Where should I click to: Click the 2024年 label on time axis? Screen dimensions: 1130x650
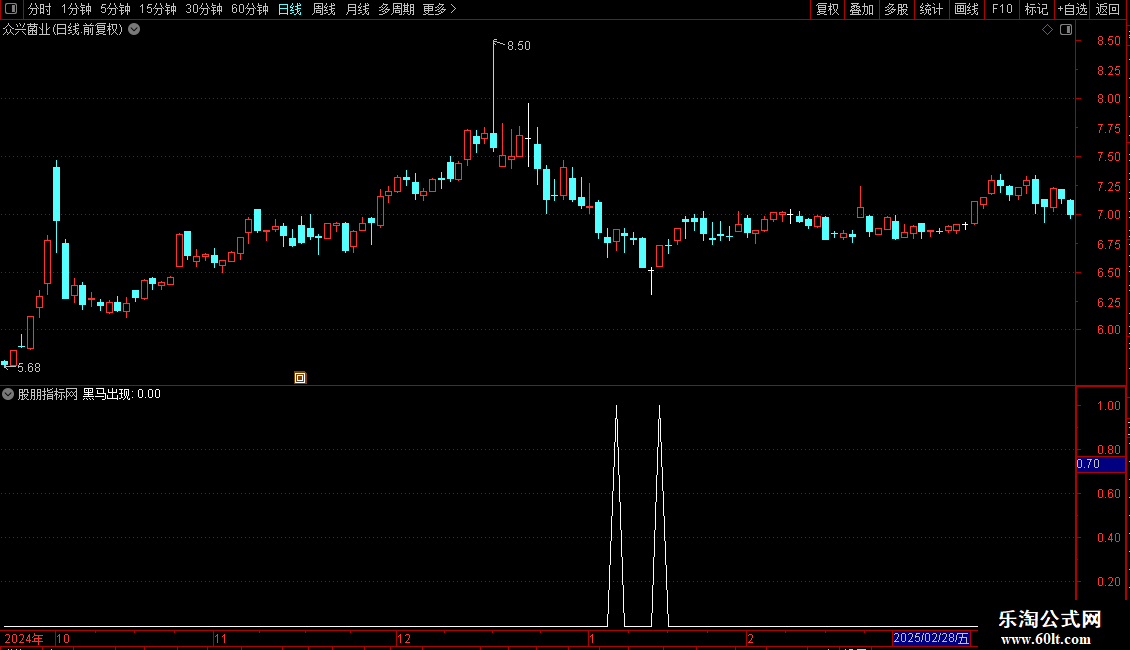coord(24,639)
